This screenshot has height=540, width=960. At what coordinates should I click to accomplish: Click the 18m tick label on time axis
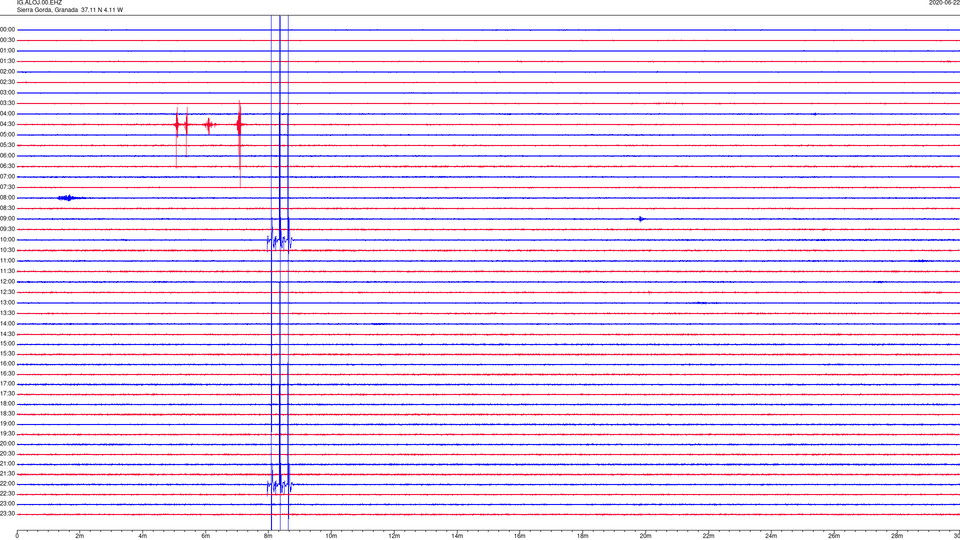tap(582, 536)
